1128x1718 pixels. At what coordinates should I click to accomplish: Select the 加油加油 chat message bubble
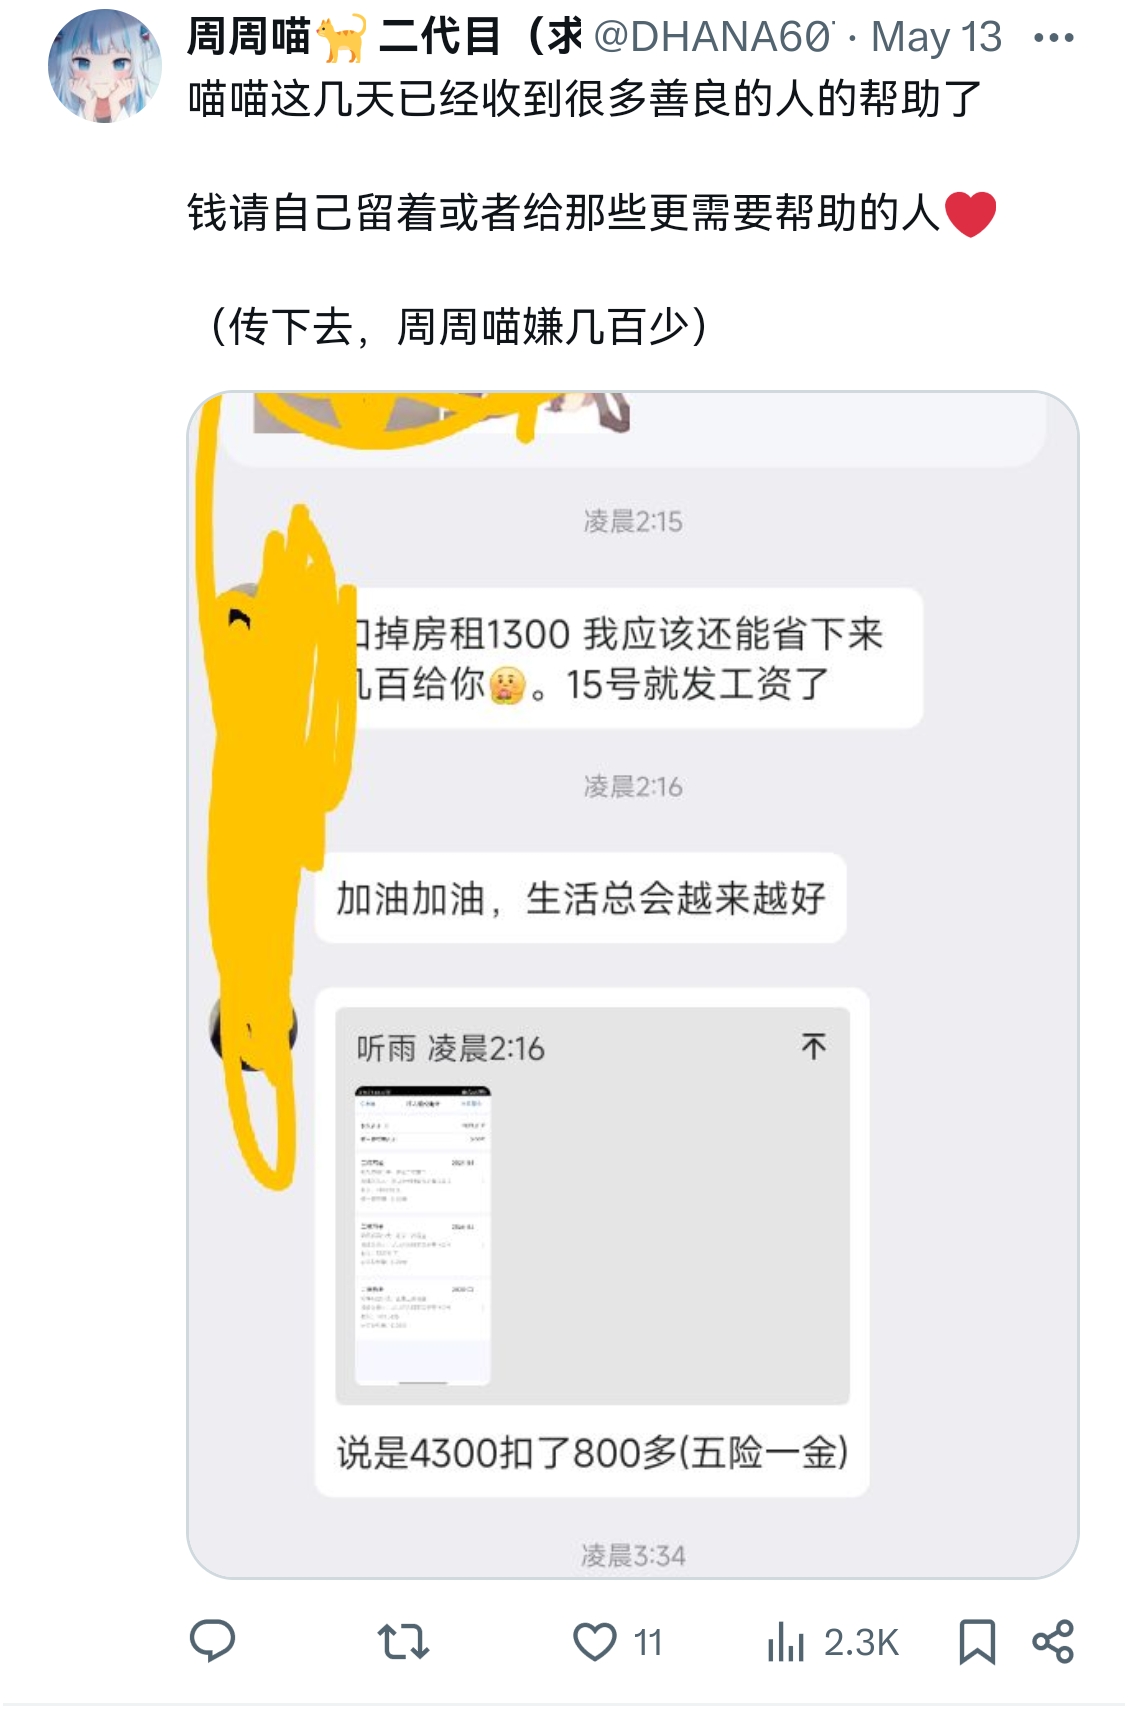point(581,898)
